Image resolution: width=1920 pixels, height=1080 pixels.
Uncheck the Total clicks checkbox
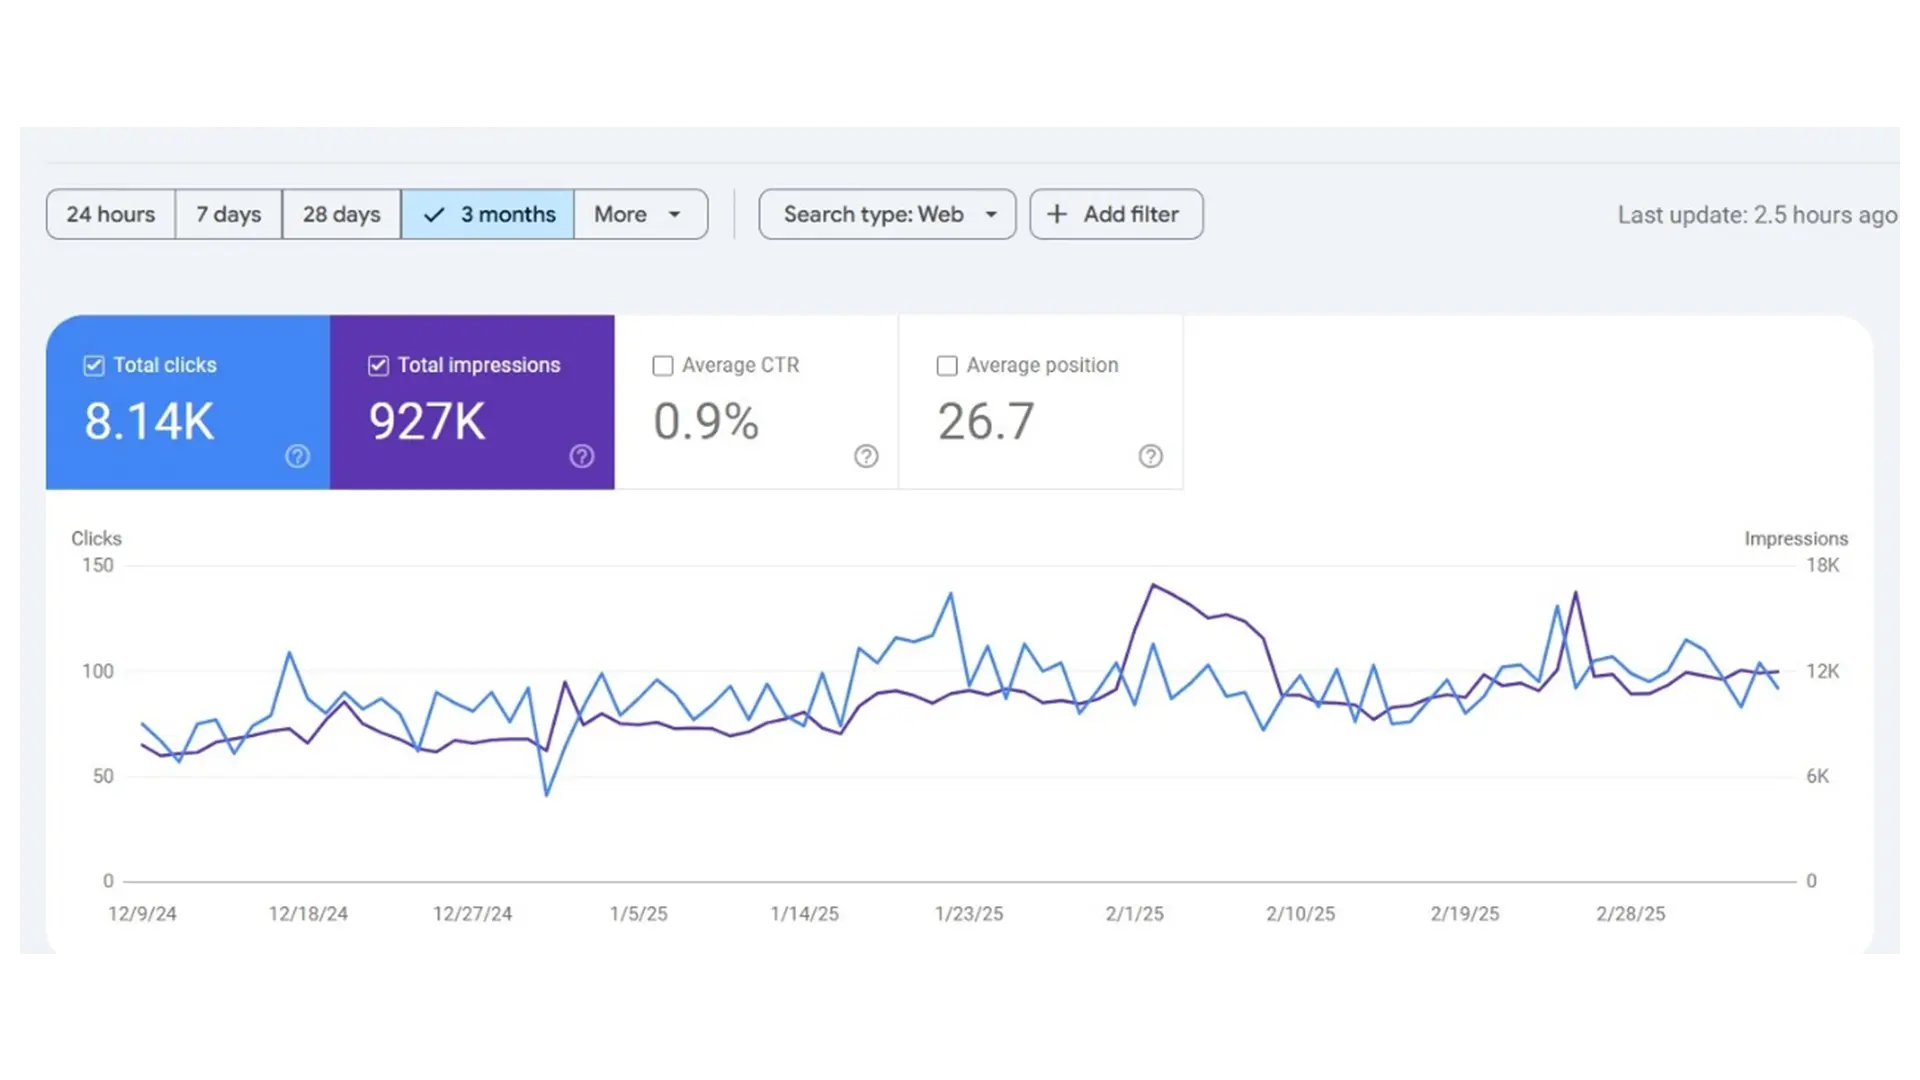pyautogui.click(x=94, y=366)
